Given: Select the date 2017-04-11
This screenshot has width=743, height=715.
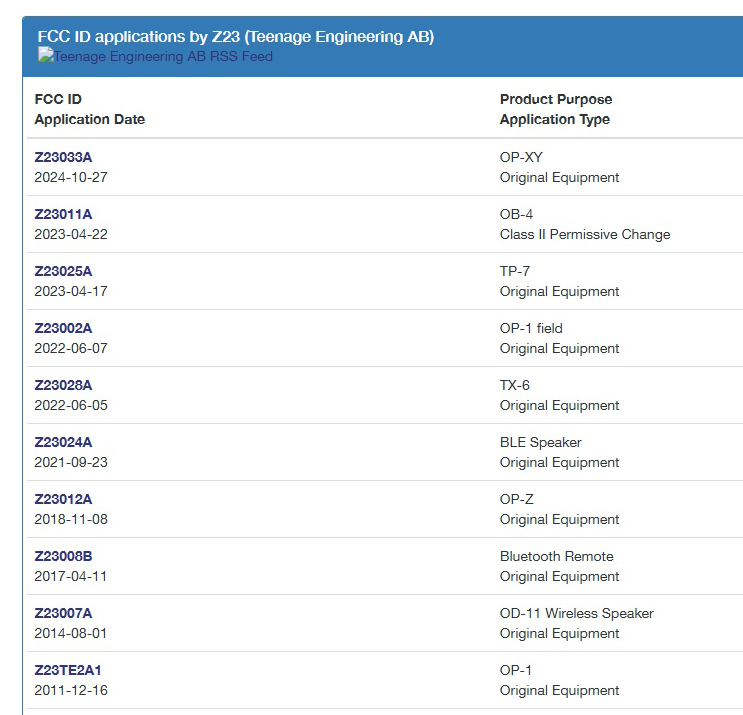Looking at the screenshot, I should (71, 576).
